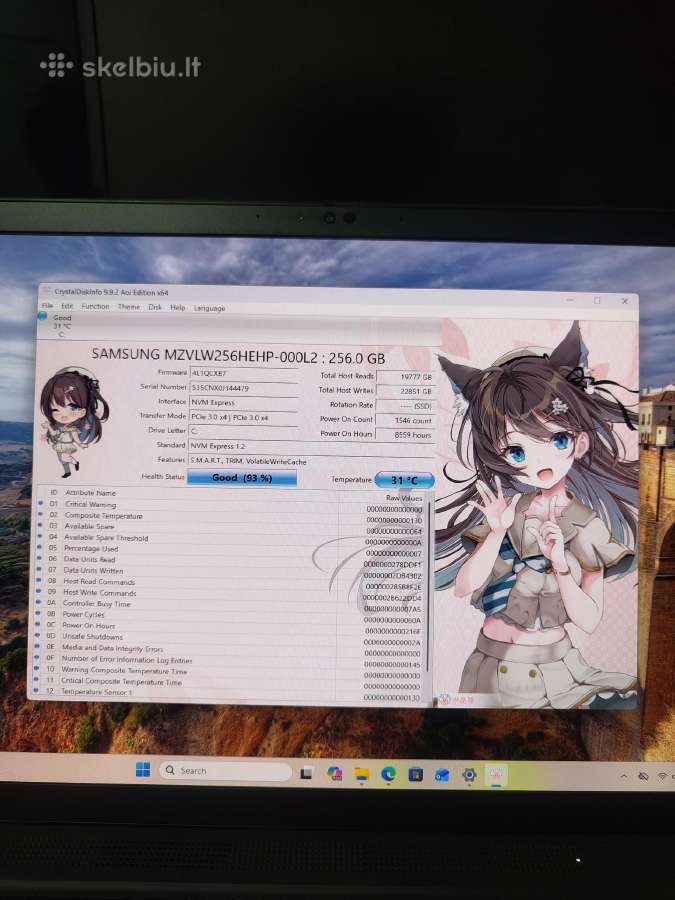
Task: Open the Function menu
Action: tap(95, 307)
